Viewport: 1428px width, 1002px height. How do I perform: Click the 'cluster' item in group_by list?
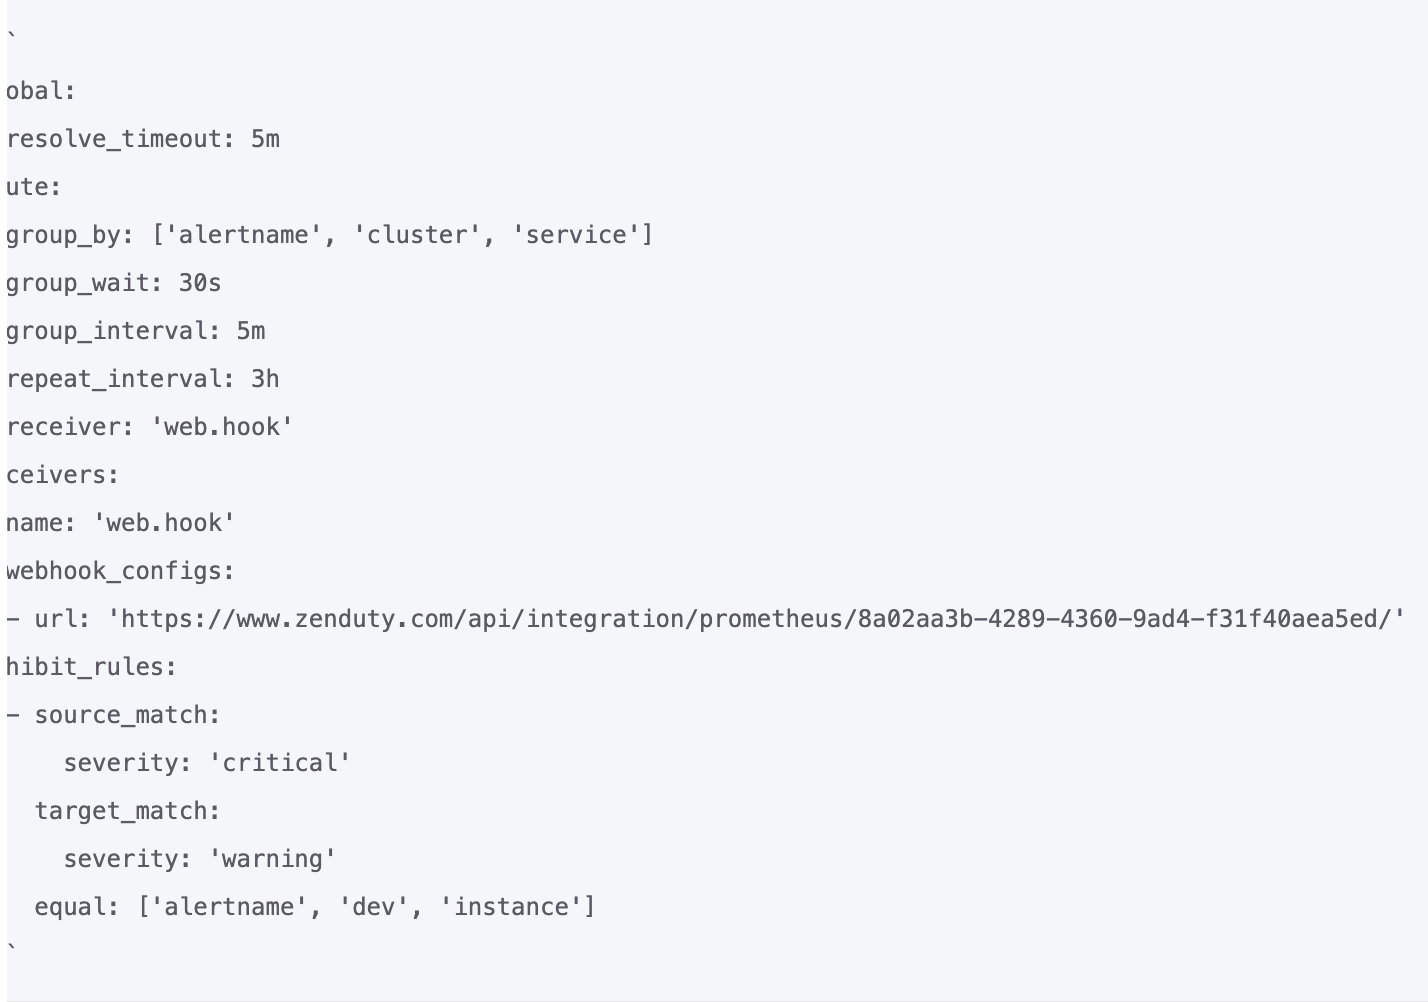[418, 235]
